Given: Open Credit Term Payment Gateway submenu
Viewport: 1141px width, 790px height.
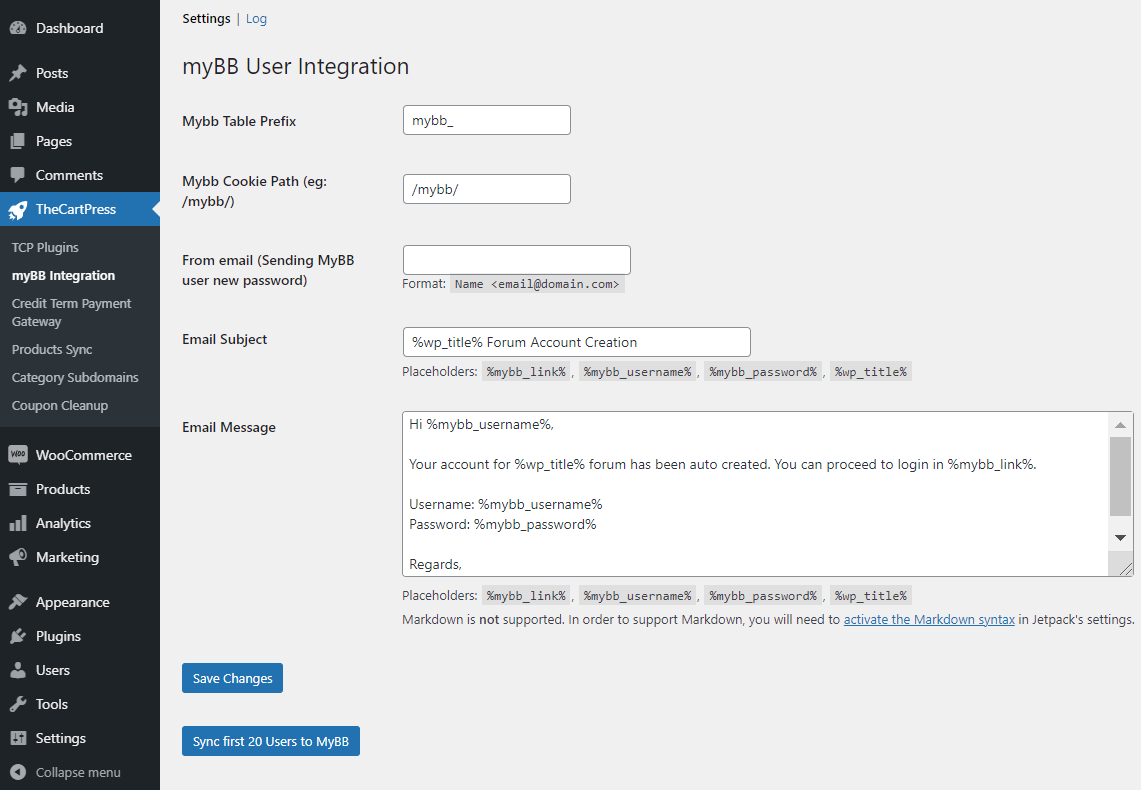Looking at the screenshot, I should point(71,312).
